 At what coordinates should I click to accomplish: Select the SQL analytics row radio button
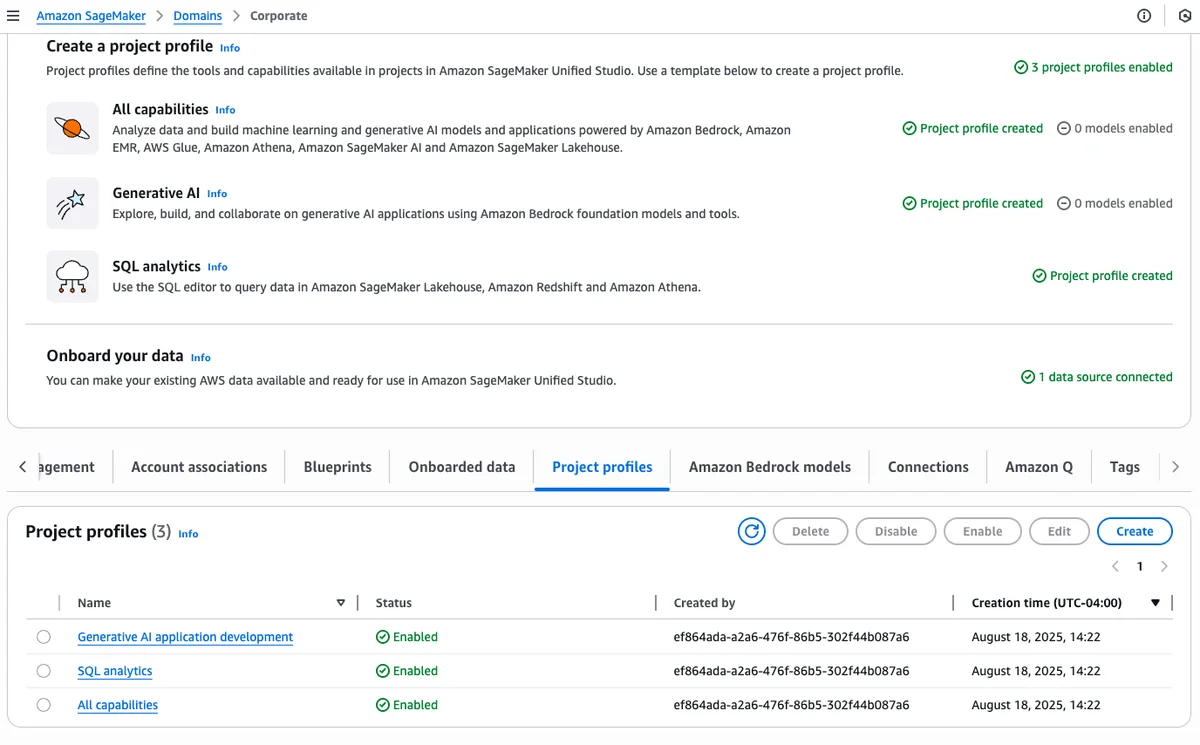click(x=43, y=671)
